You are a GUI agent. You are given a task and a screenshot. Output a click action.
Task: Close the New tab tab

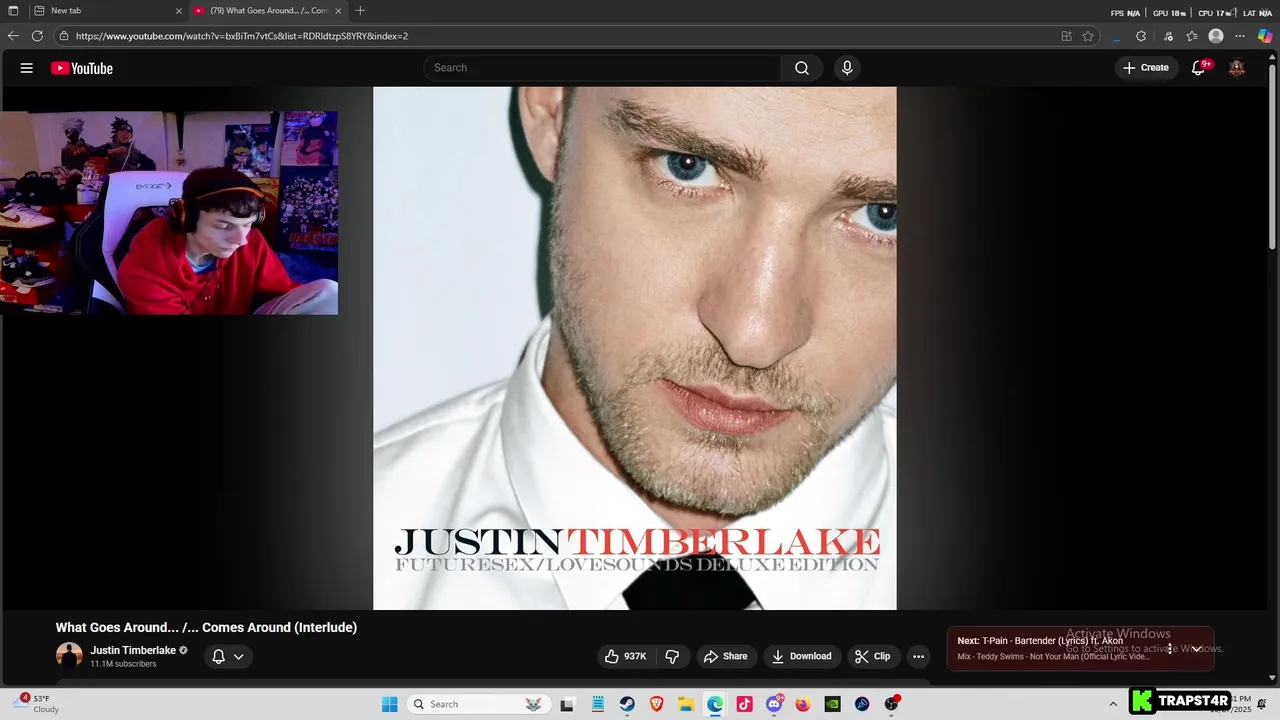coord(179,11)
